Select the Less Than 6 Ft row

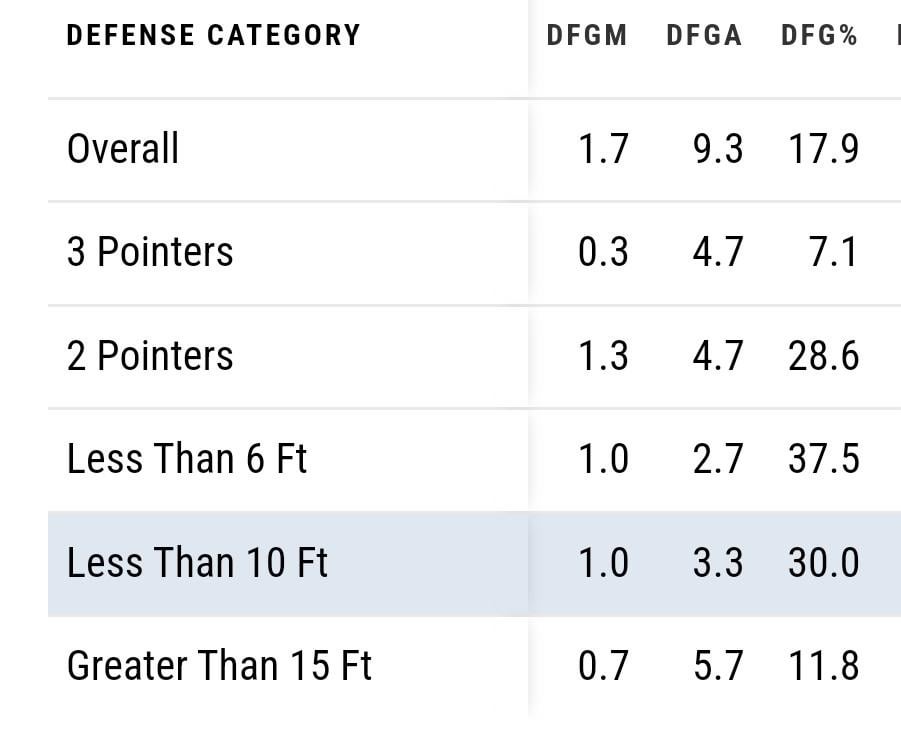[186, 459]
